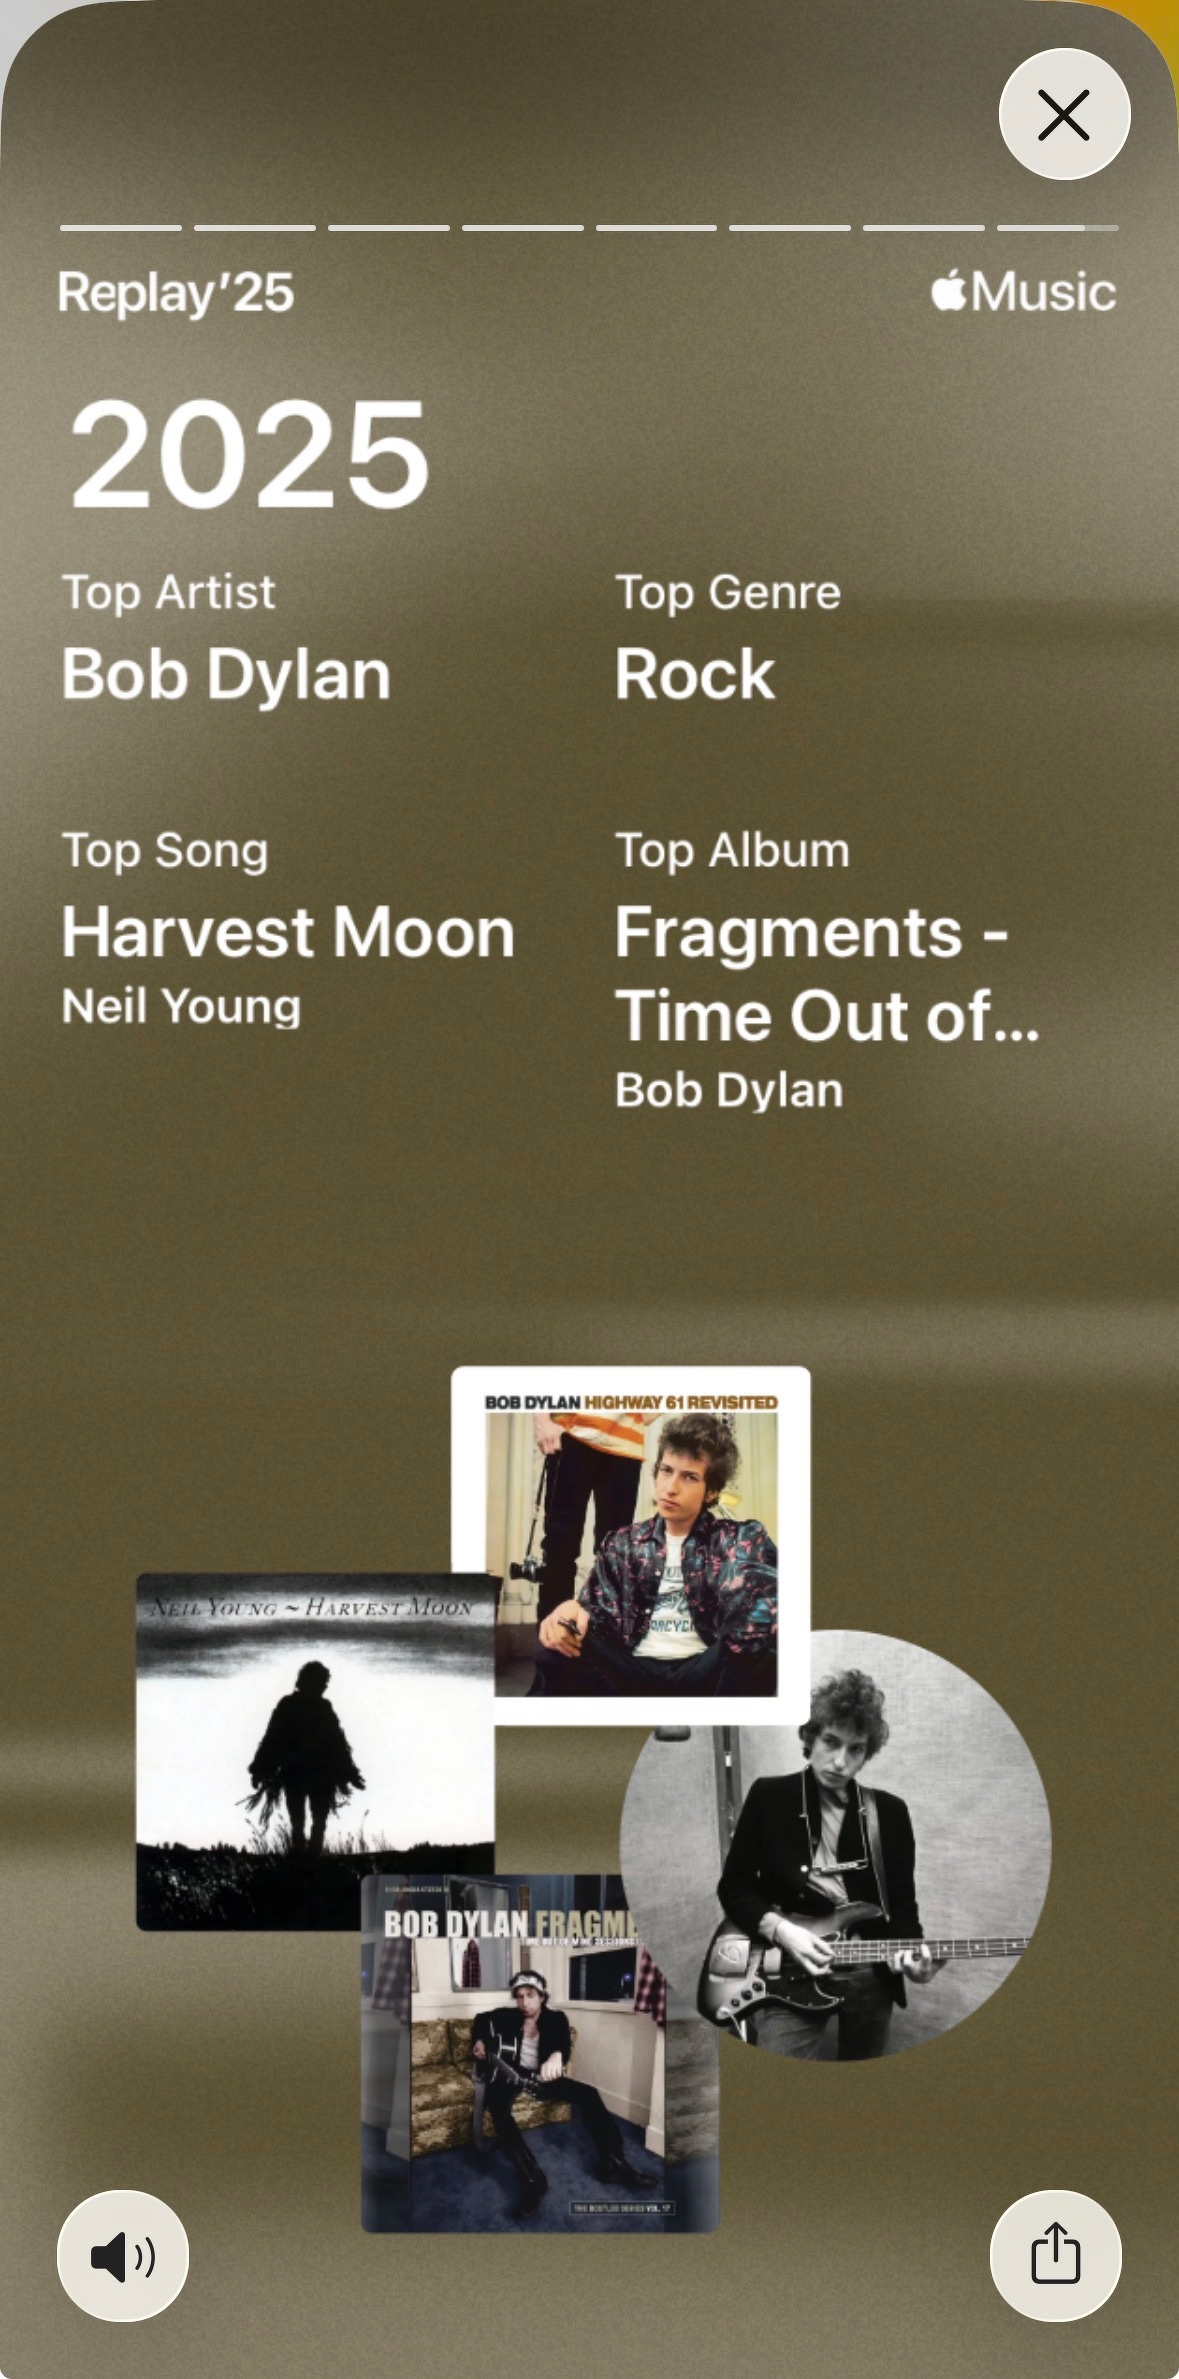Jump to sixth story progress segment
The image size is (1179, 2379).
point(790,228)
